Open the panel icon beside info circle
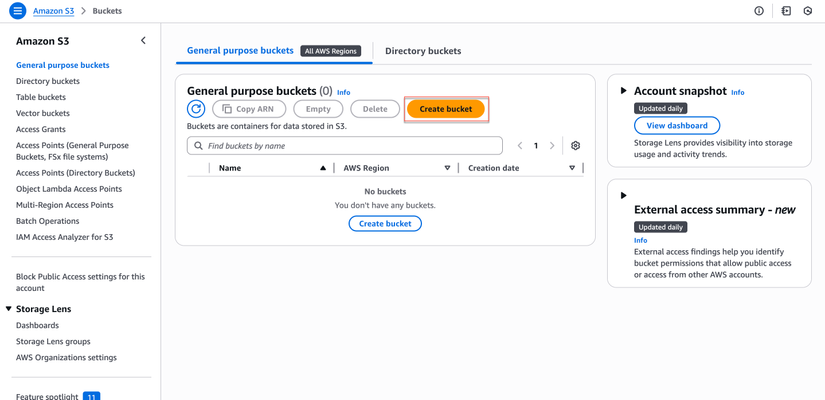 pyautogui.click(x=786, y=11)
